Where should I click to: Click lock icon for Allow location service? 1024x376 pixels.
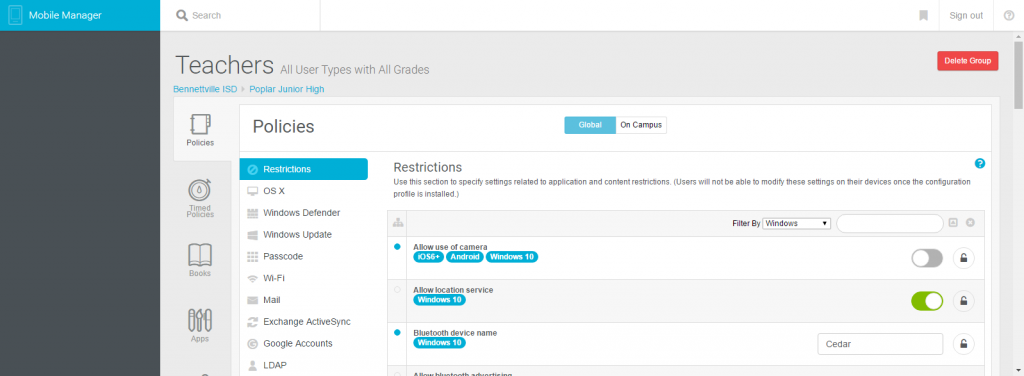click(963, 301)
